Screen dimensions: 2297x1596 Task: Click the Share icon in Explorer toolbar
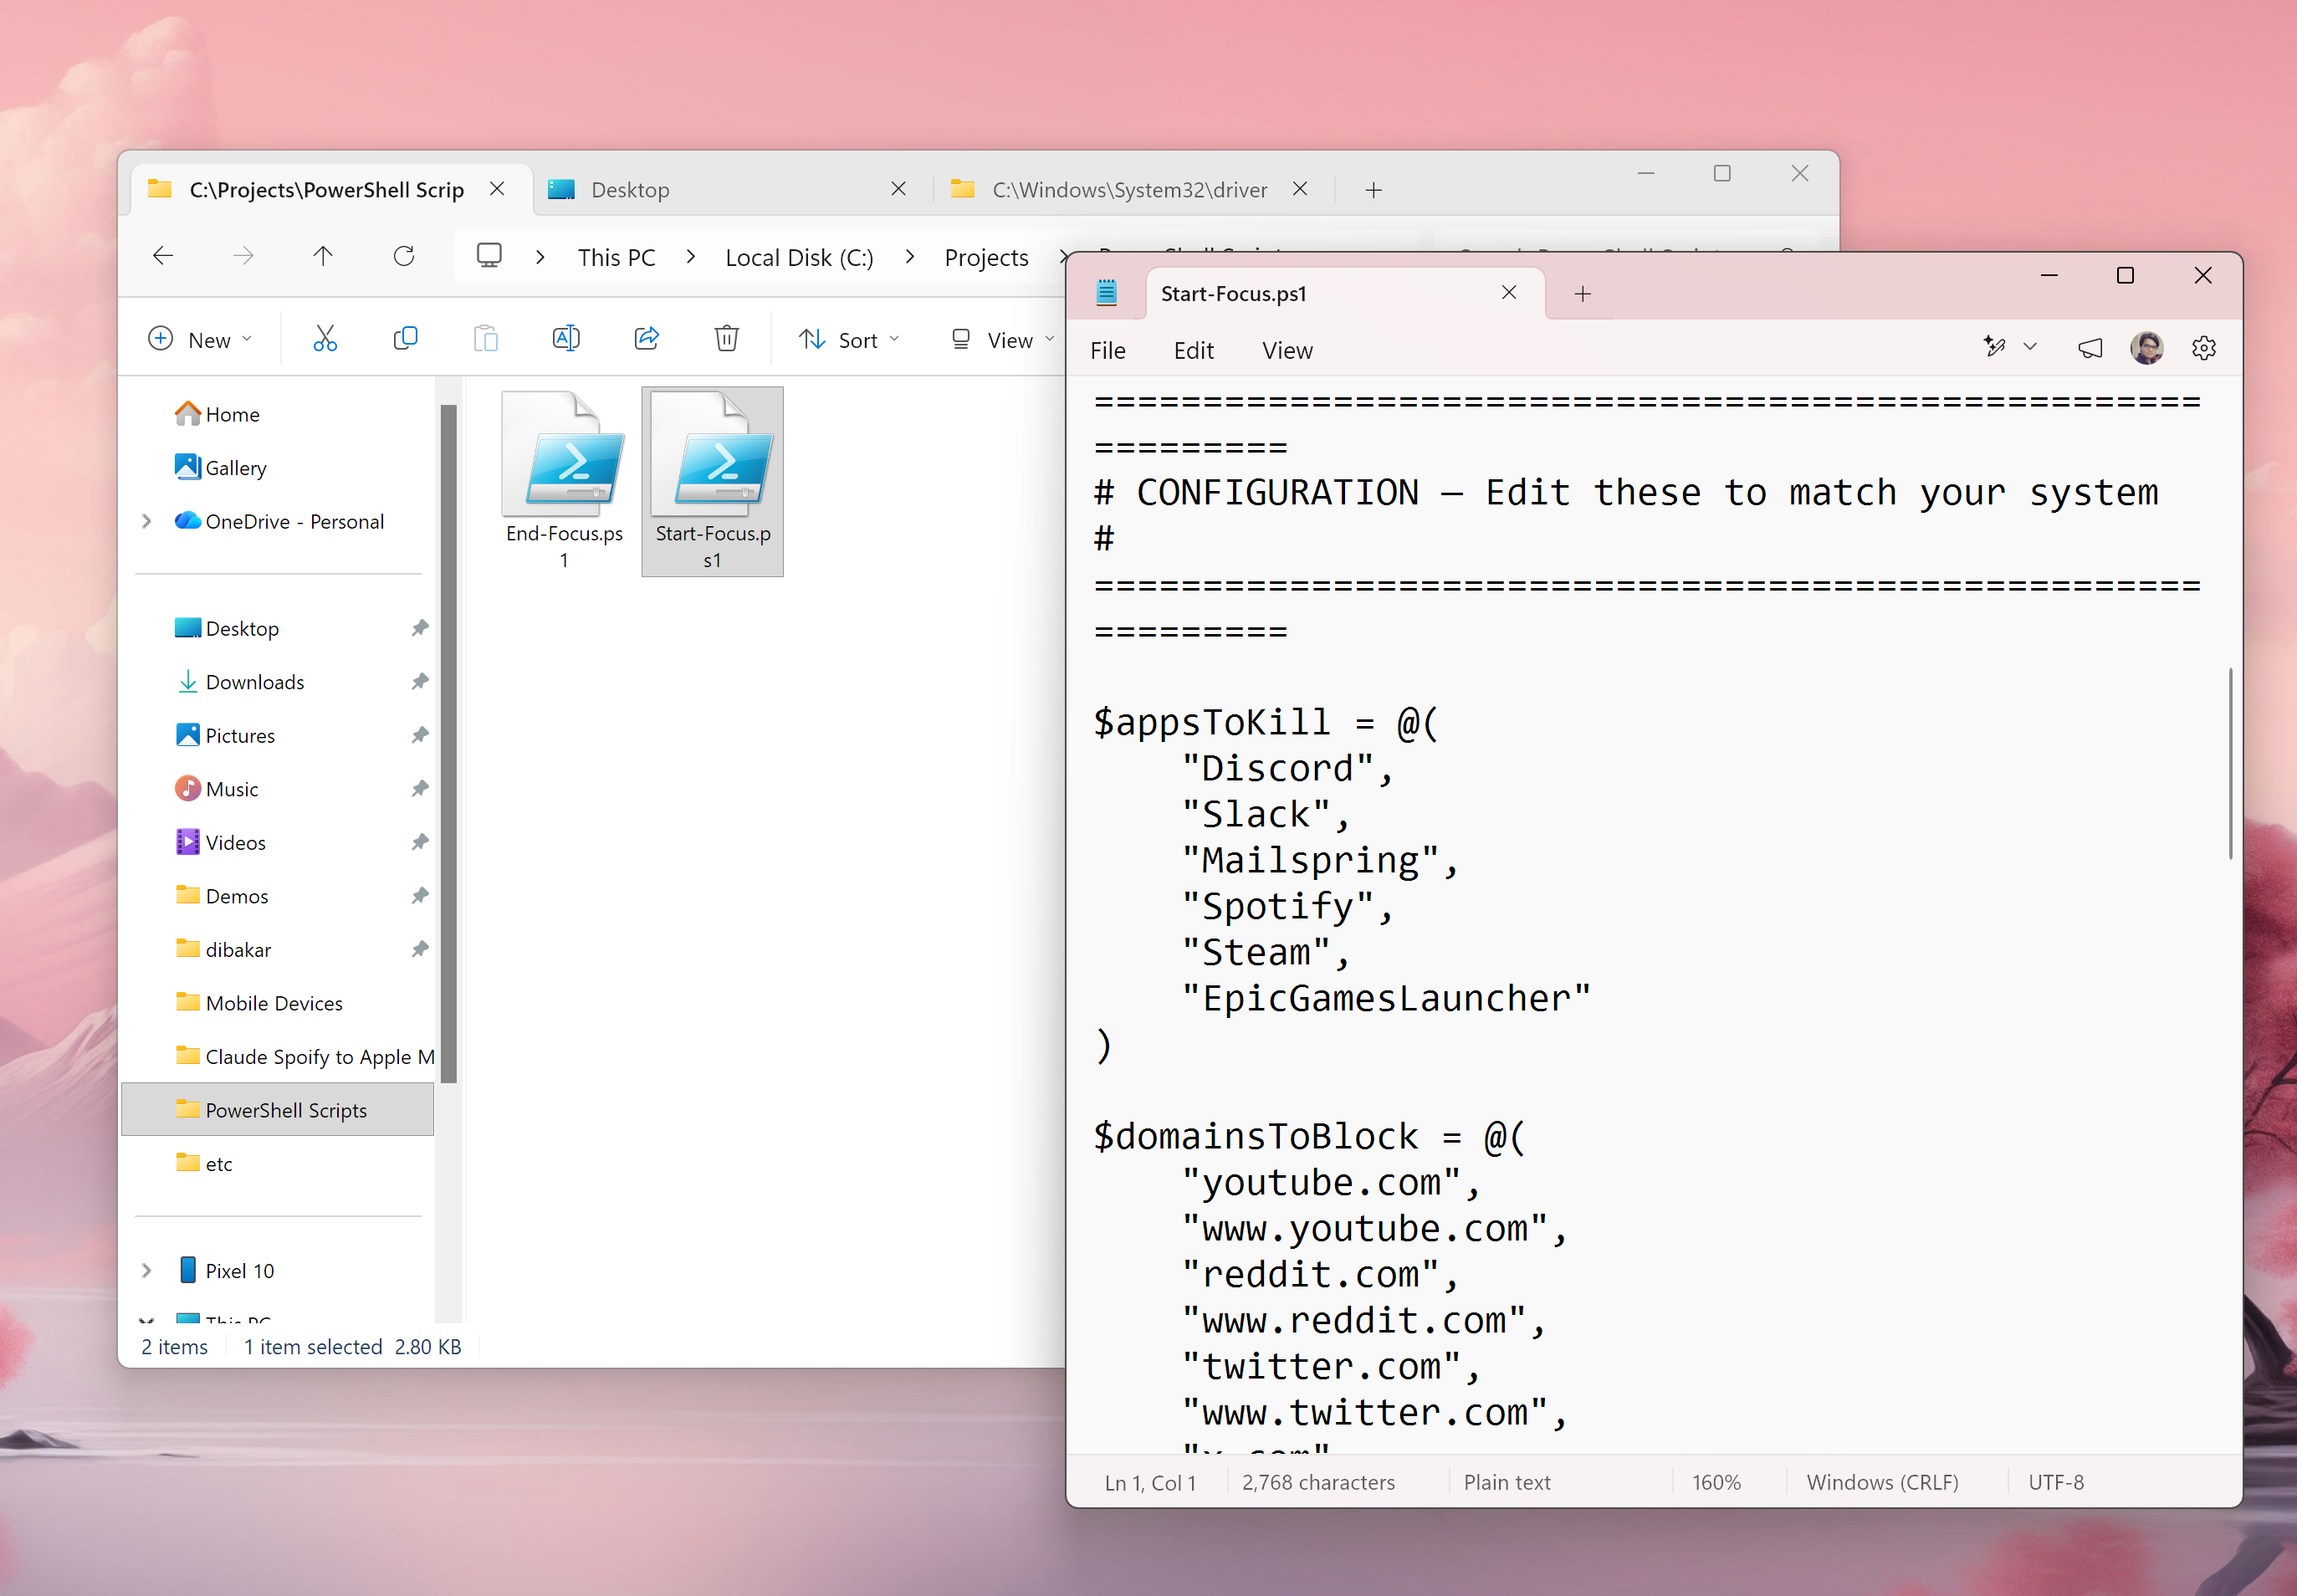(647, 339)
